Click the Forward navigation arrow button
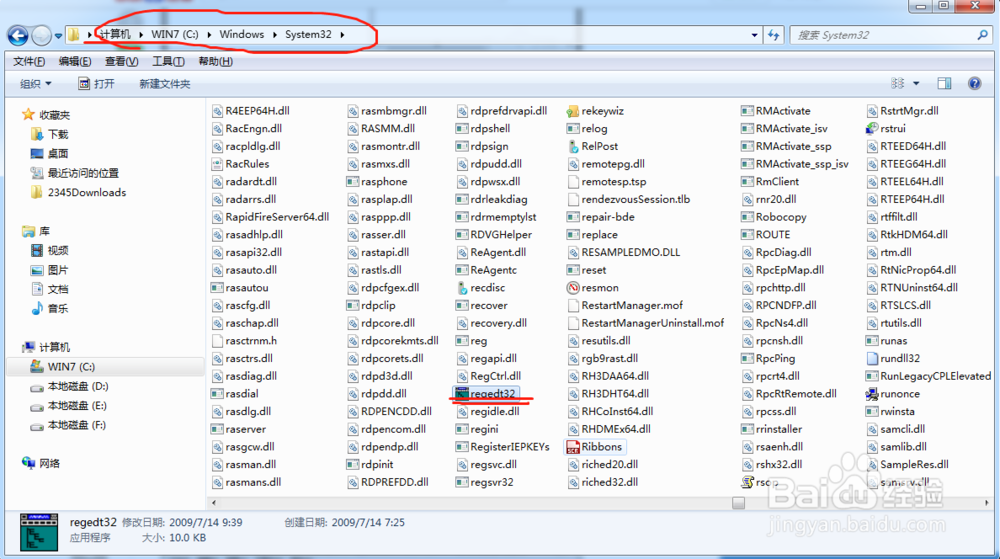 click(41, 35)
